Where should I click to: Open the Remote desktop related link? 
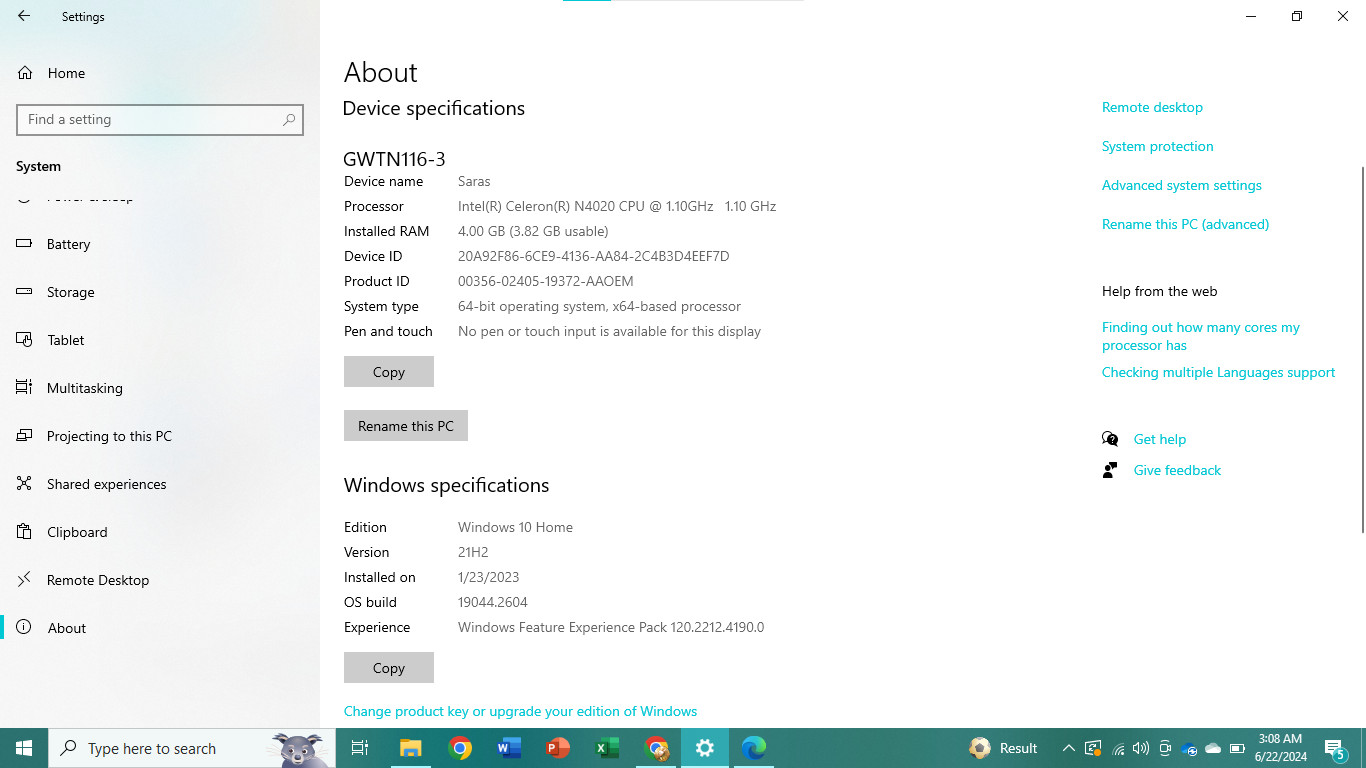(x=1152, y=107)
